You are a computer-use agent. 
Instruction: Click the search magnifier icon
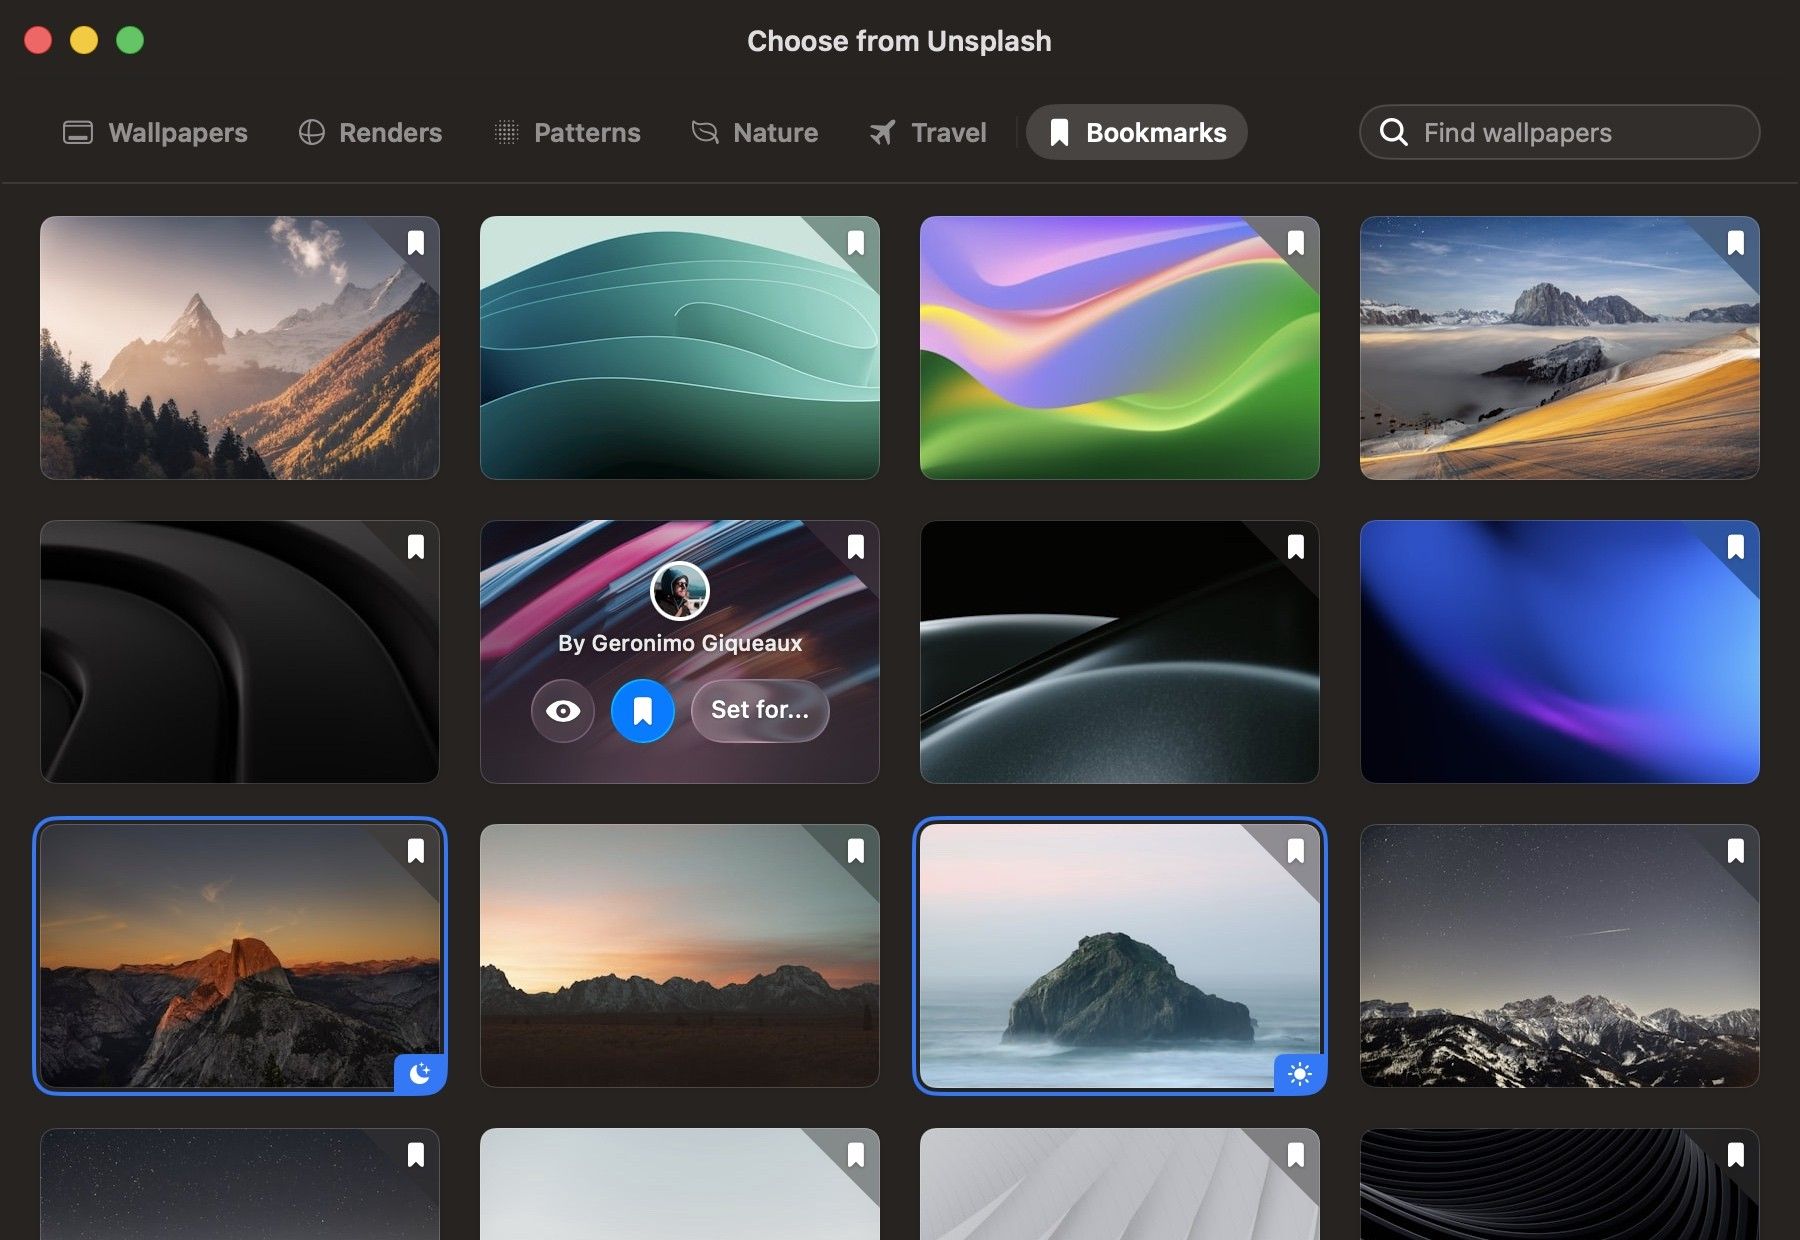point(1394,132)
